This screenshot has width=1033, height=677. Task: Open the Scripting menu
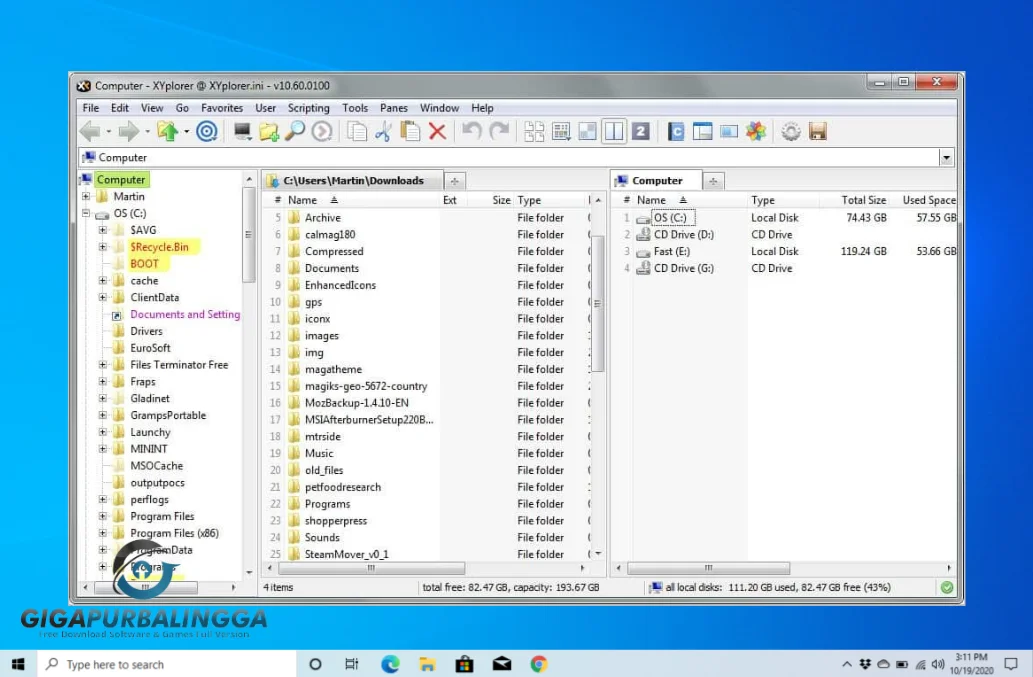308,107
